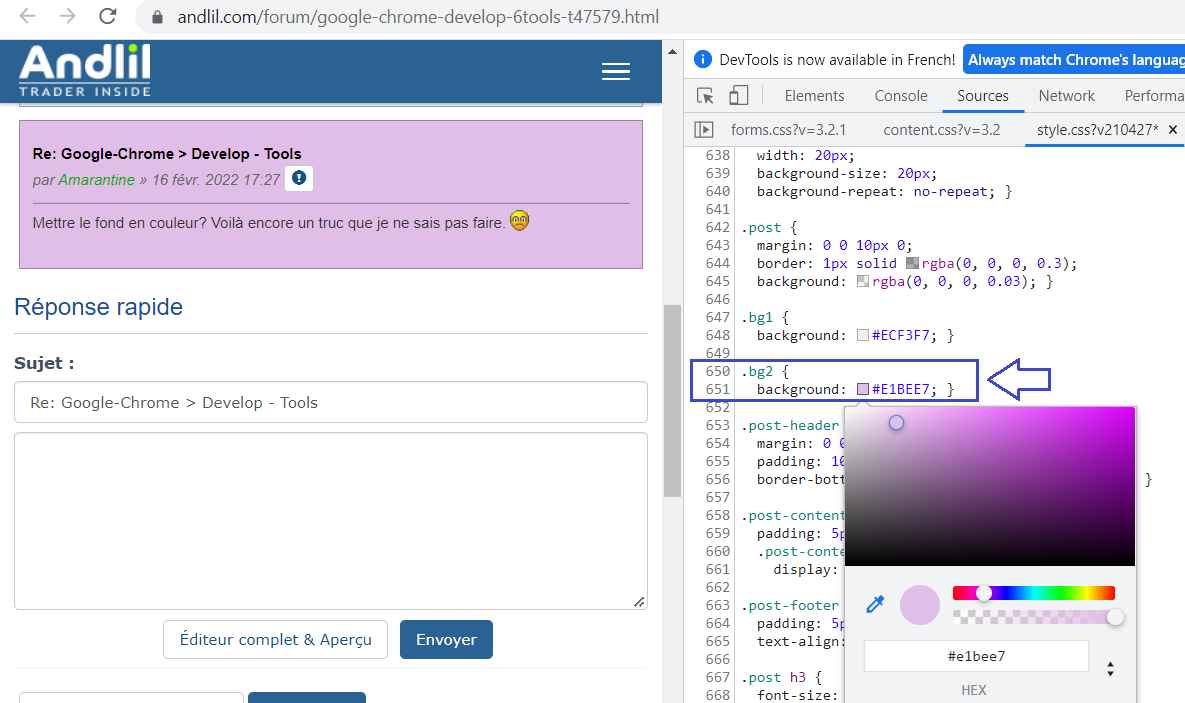This screenshot has height=703, width=1185.
Task: Toggle the device toolbar icon
Action: [x=738, y=95]
